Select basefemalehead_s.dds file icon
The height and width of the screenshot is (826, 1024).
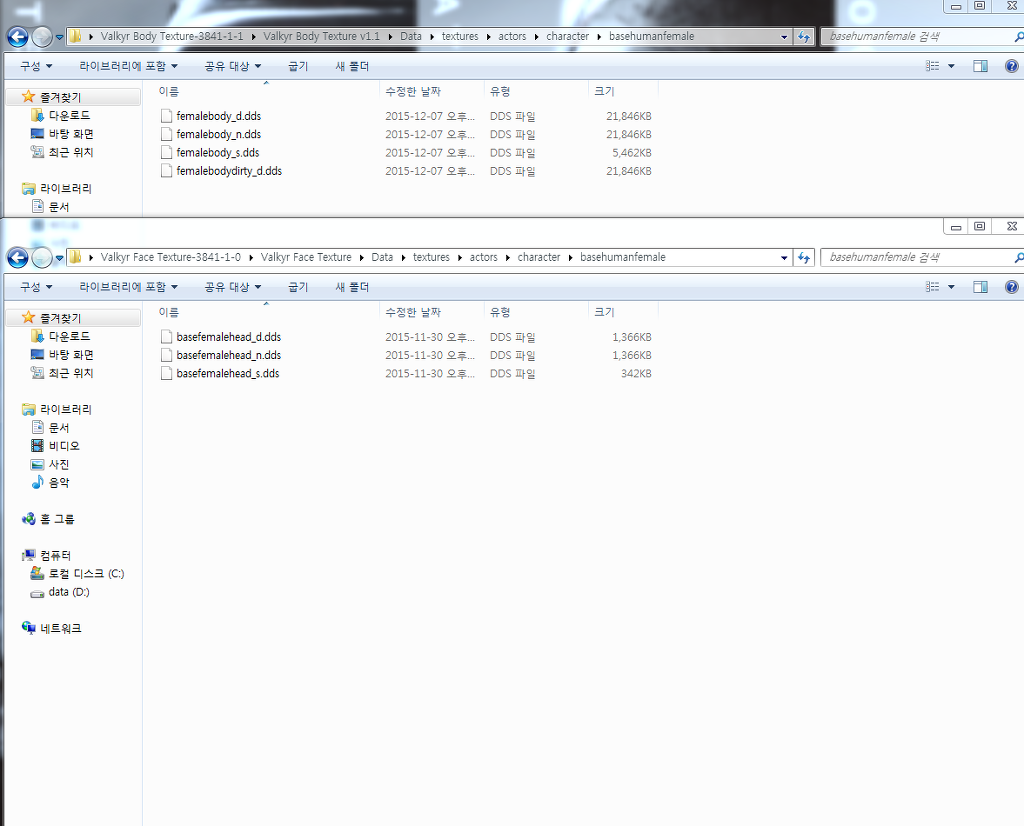(167, 373)
